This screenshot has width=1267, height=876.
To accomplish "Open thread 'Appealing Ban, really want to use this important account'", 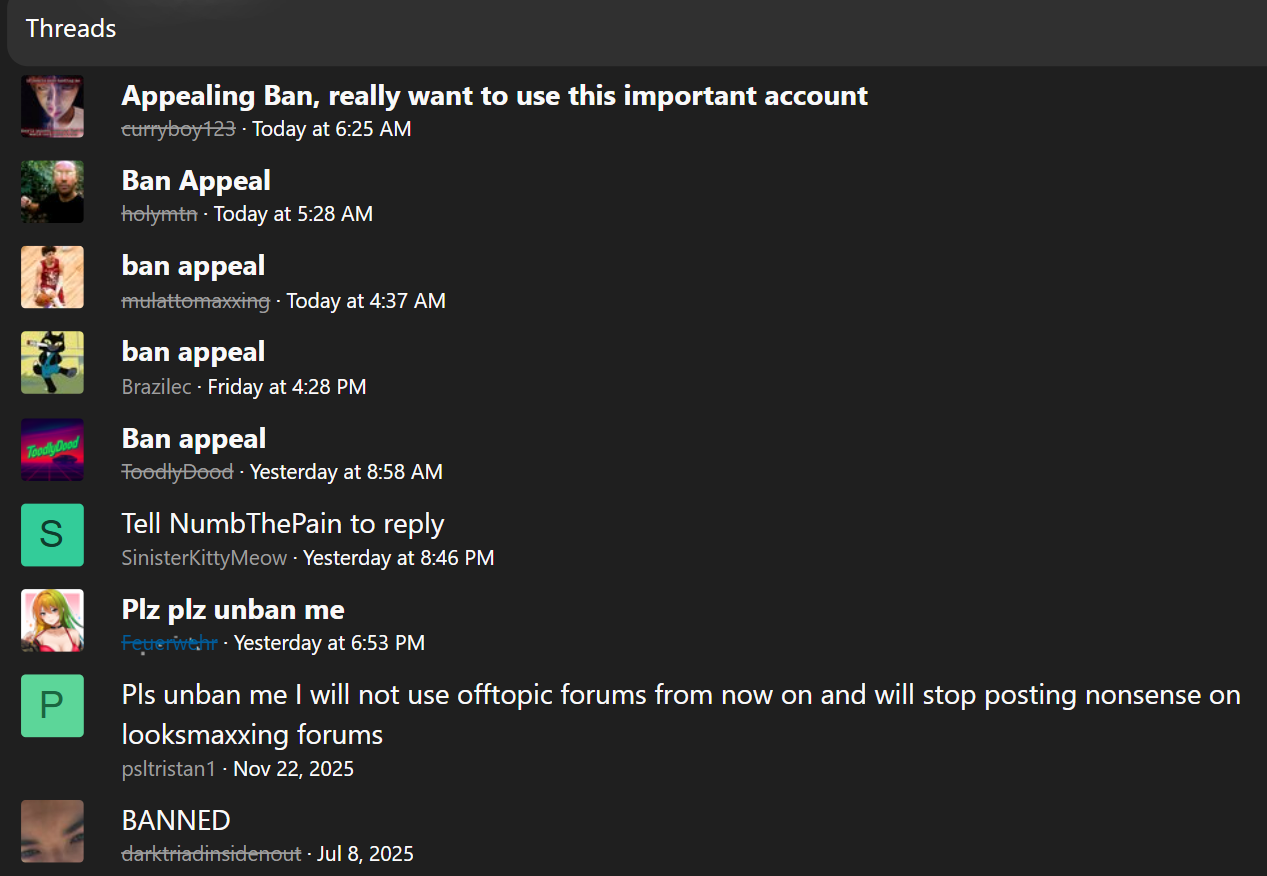I will [494, 96].
